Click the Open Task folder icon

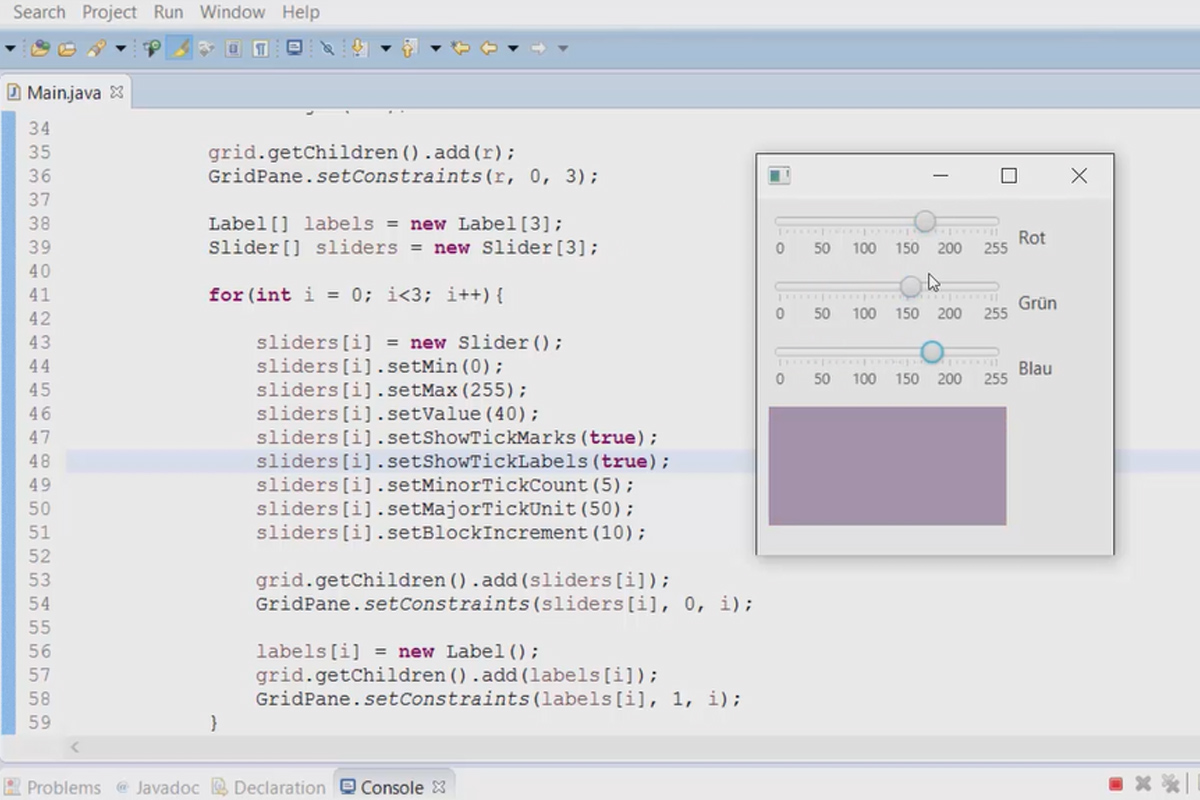[x=67, y=48]
